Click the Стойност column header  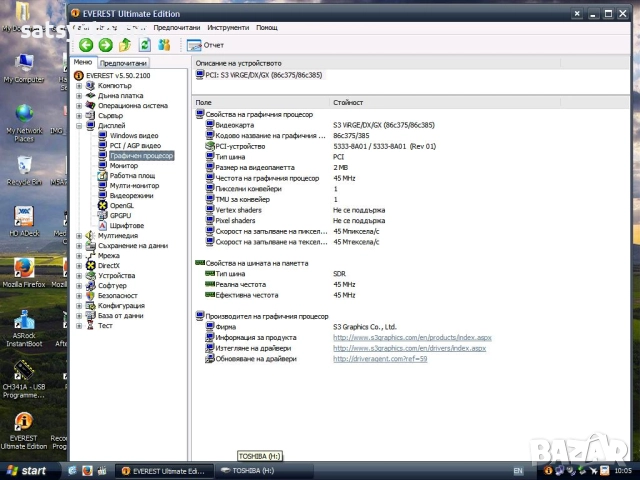click(445, 102)
